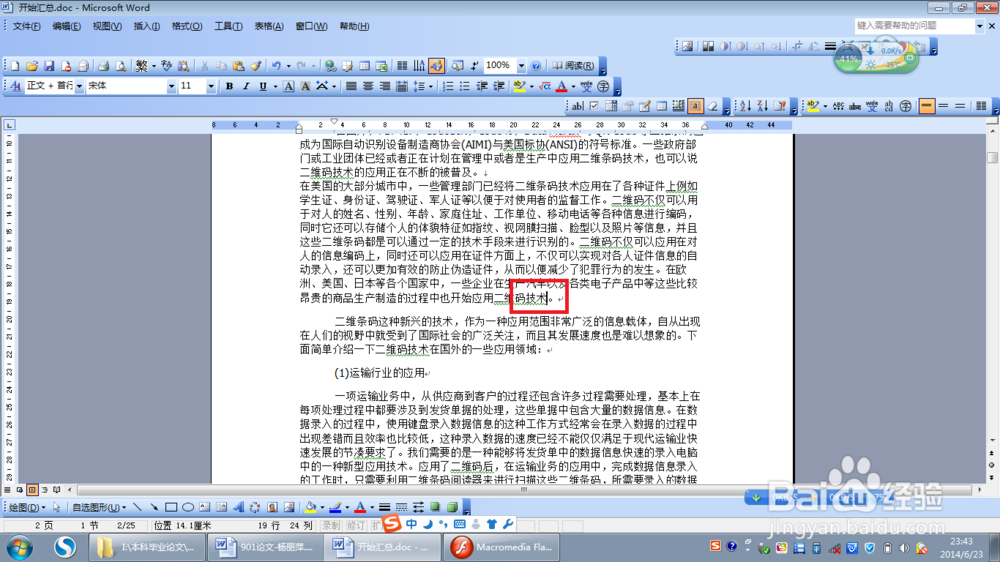Toggle character shading A button
This screenshot has width=1000, height=562.
point(305,86)
